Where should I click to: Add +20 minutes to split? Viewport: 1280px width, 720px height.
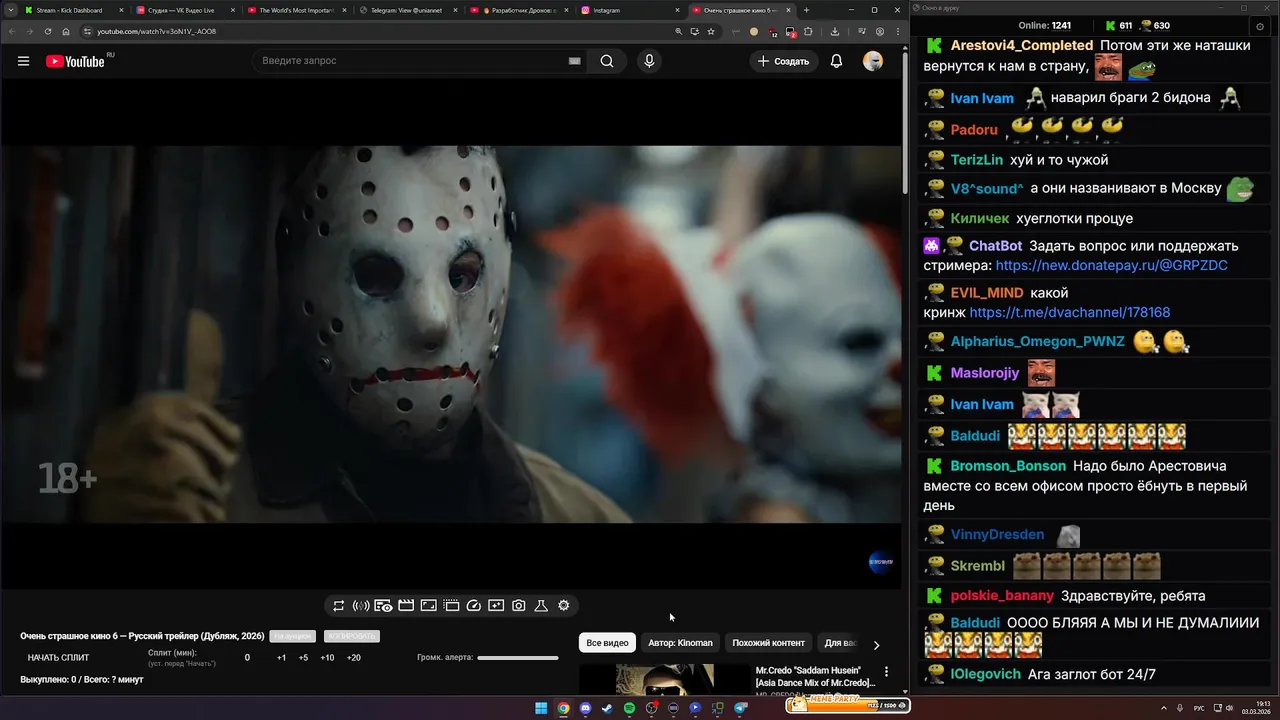[353, 658]
